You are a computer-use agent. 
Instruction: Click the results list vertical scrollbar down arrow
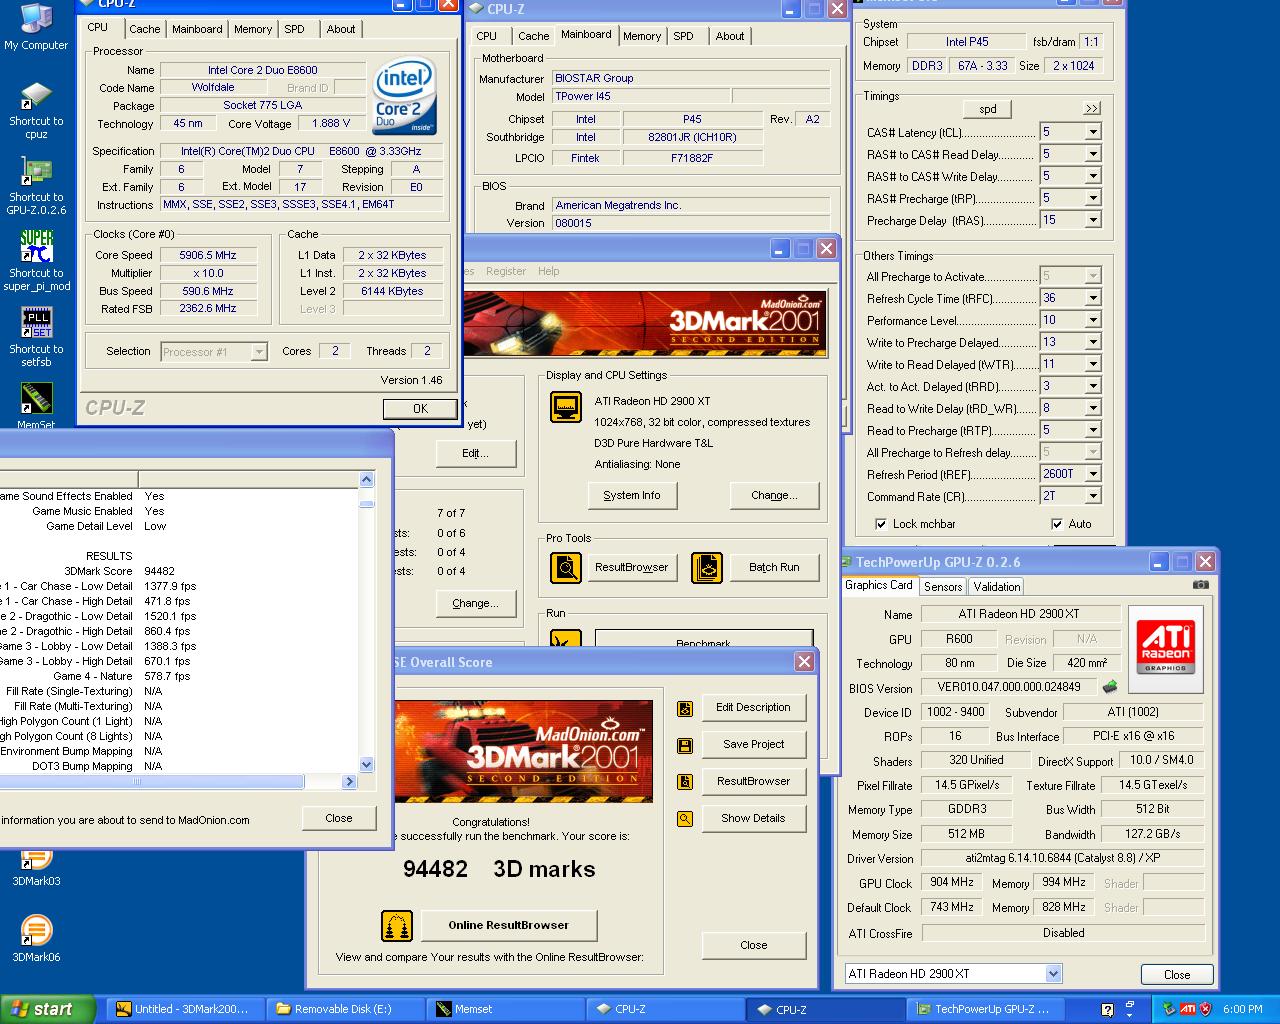point(366,765)
